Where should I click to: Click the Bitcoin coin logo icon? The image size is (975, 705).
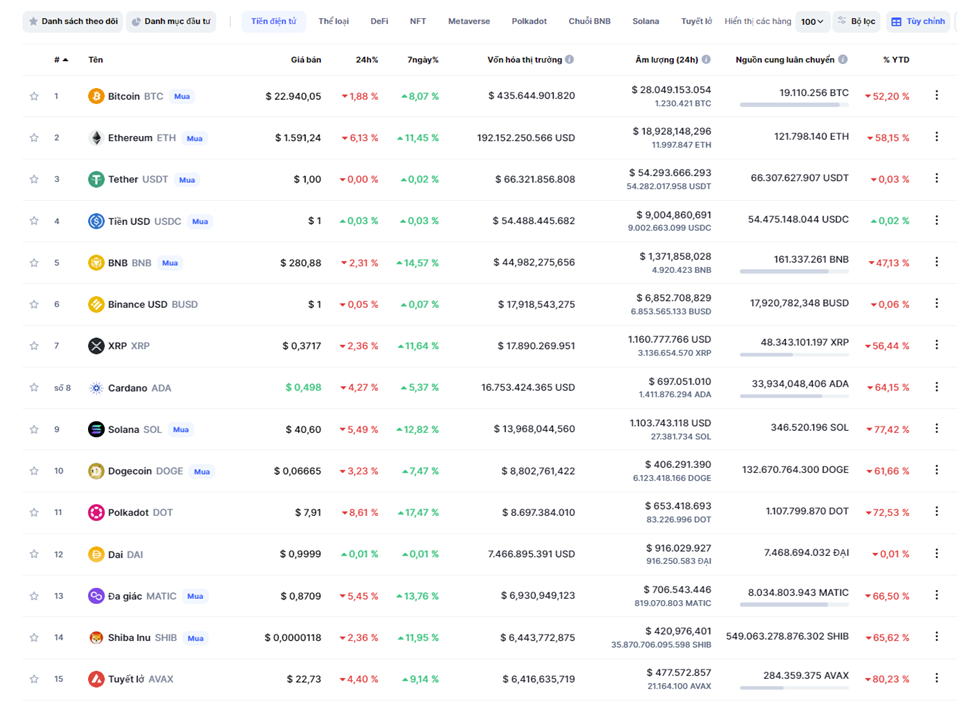96,96
